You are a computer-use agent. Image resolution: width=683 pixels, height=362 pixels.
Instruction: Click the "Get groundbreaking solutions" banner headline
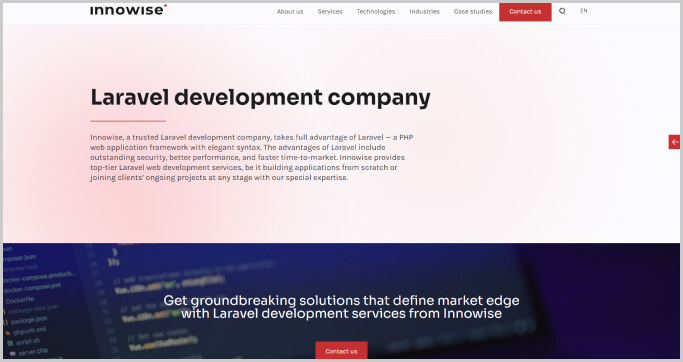(x=341, y=307)
